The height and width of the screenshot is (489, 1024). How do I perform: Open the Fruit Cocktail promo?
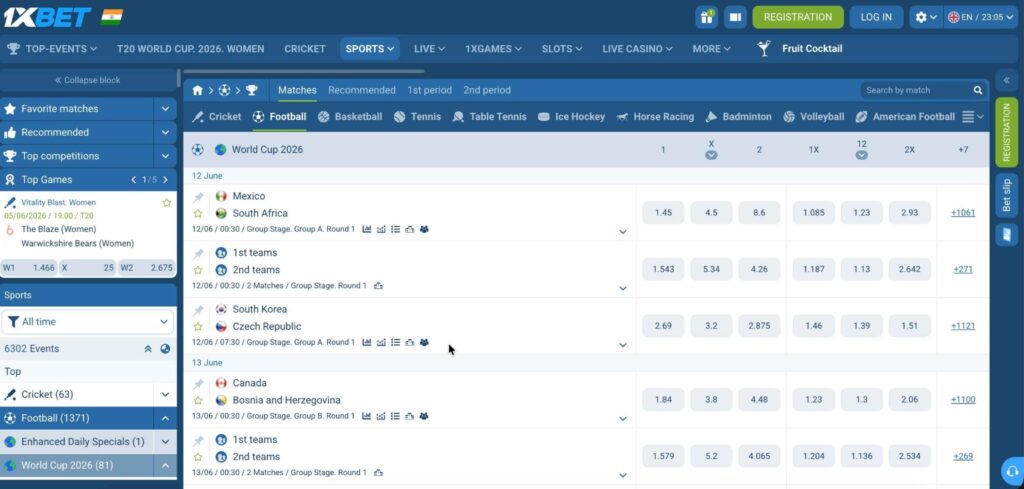(800, 48)
